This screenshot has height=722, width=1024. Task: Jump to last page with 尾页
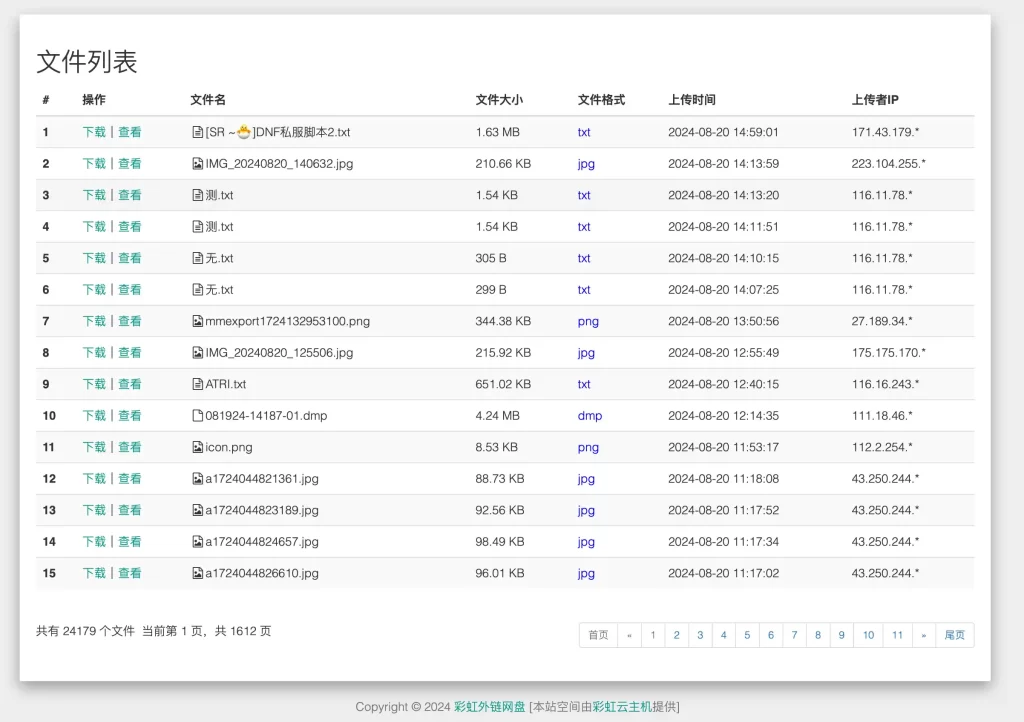point(955,635)
